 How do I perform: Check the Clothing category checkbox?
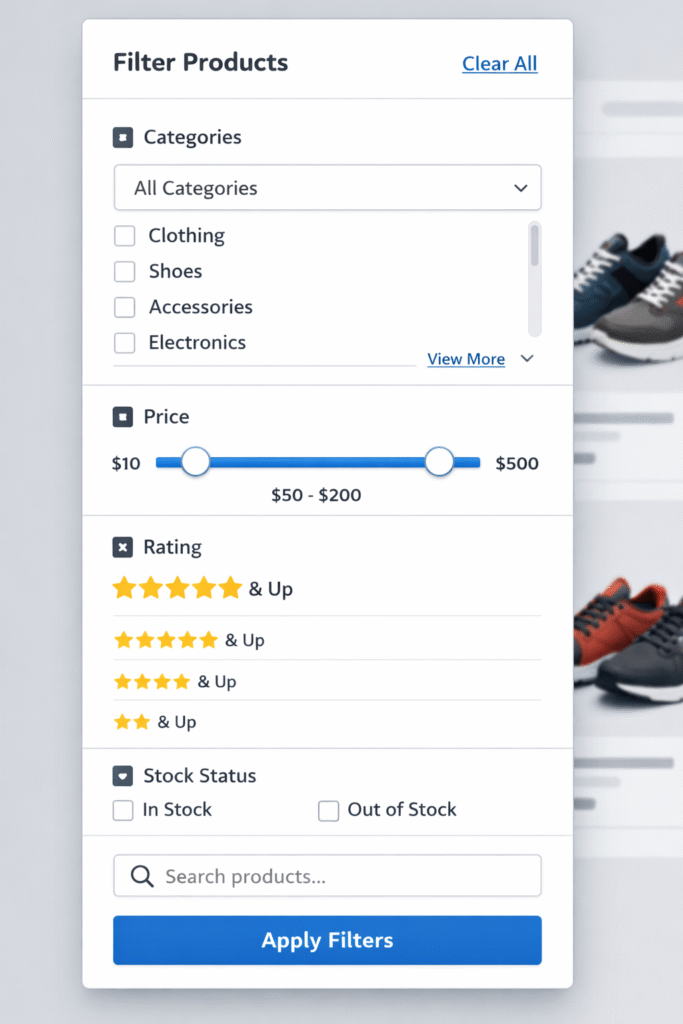(x=125, y=236)
